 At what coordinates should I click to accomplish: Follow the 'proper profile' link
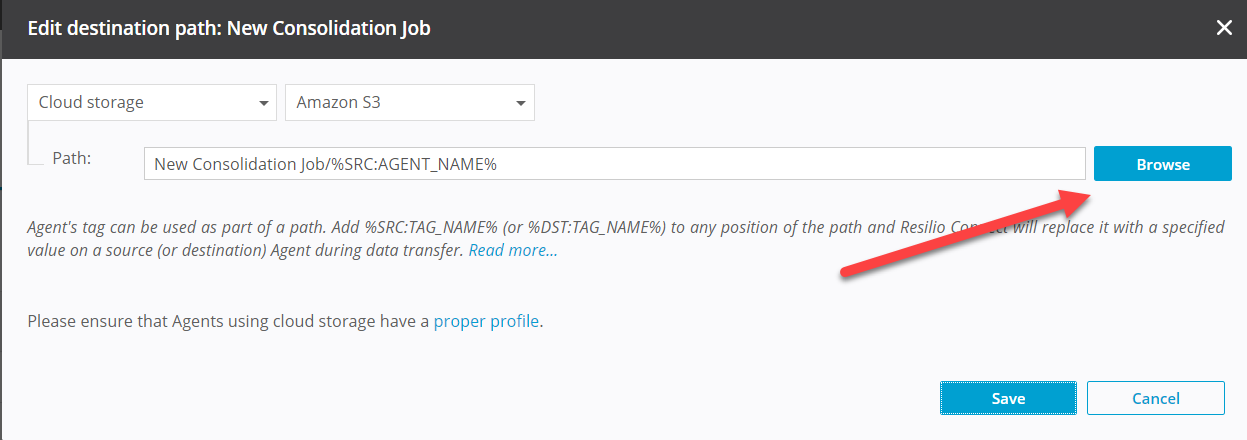tap(486, 322)
